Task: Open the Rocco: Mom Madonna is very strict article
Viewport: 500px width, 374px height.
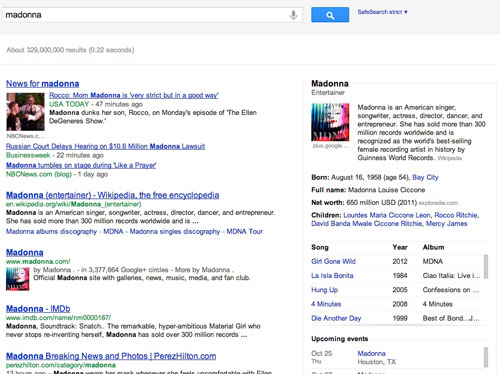Action: [x=134, y=95]
